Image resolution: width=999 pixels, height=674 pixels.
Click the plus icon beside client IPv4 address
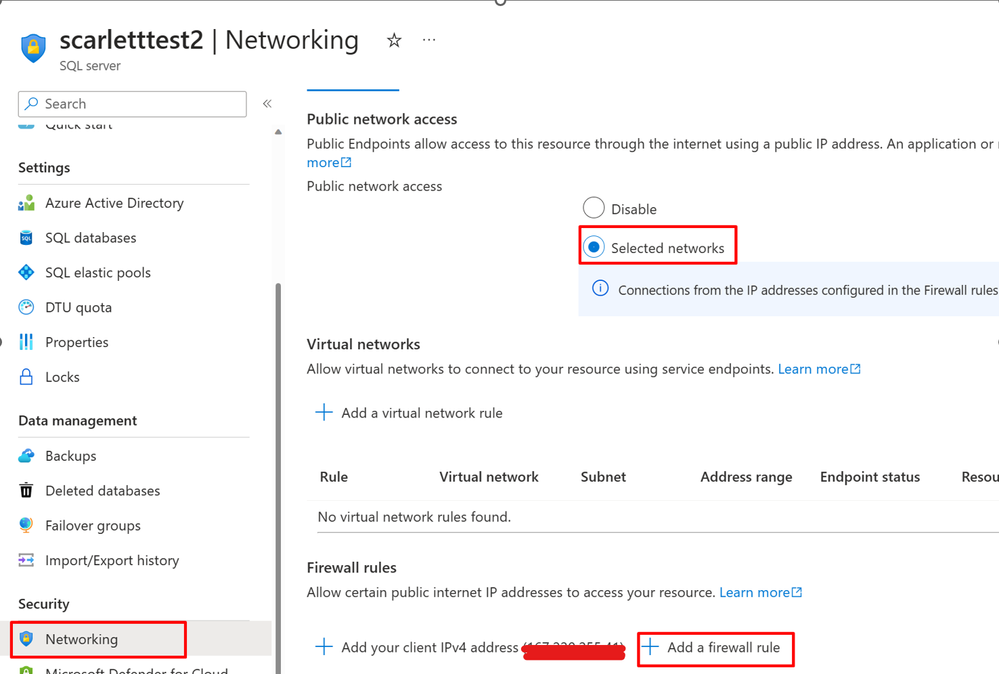pos(324,647)
